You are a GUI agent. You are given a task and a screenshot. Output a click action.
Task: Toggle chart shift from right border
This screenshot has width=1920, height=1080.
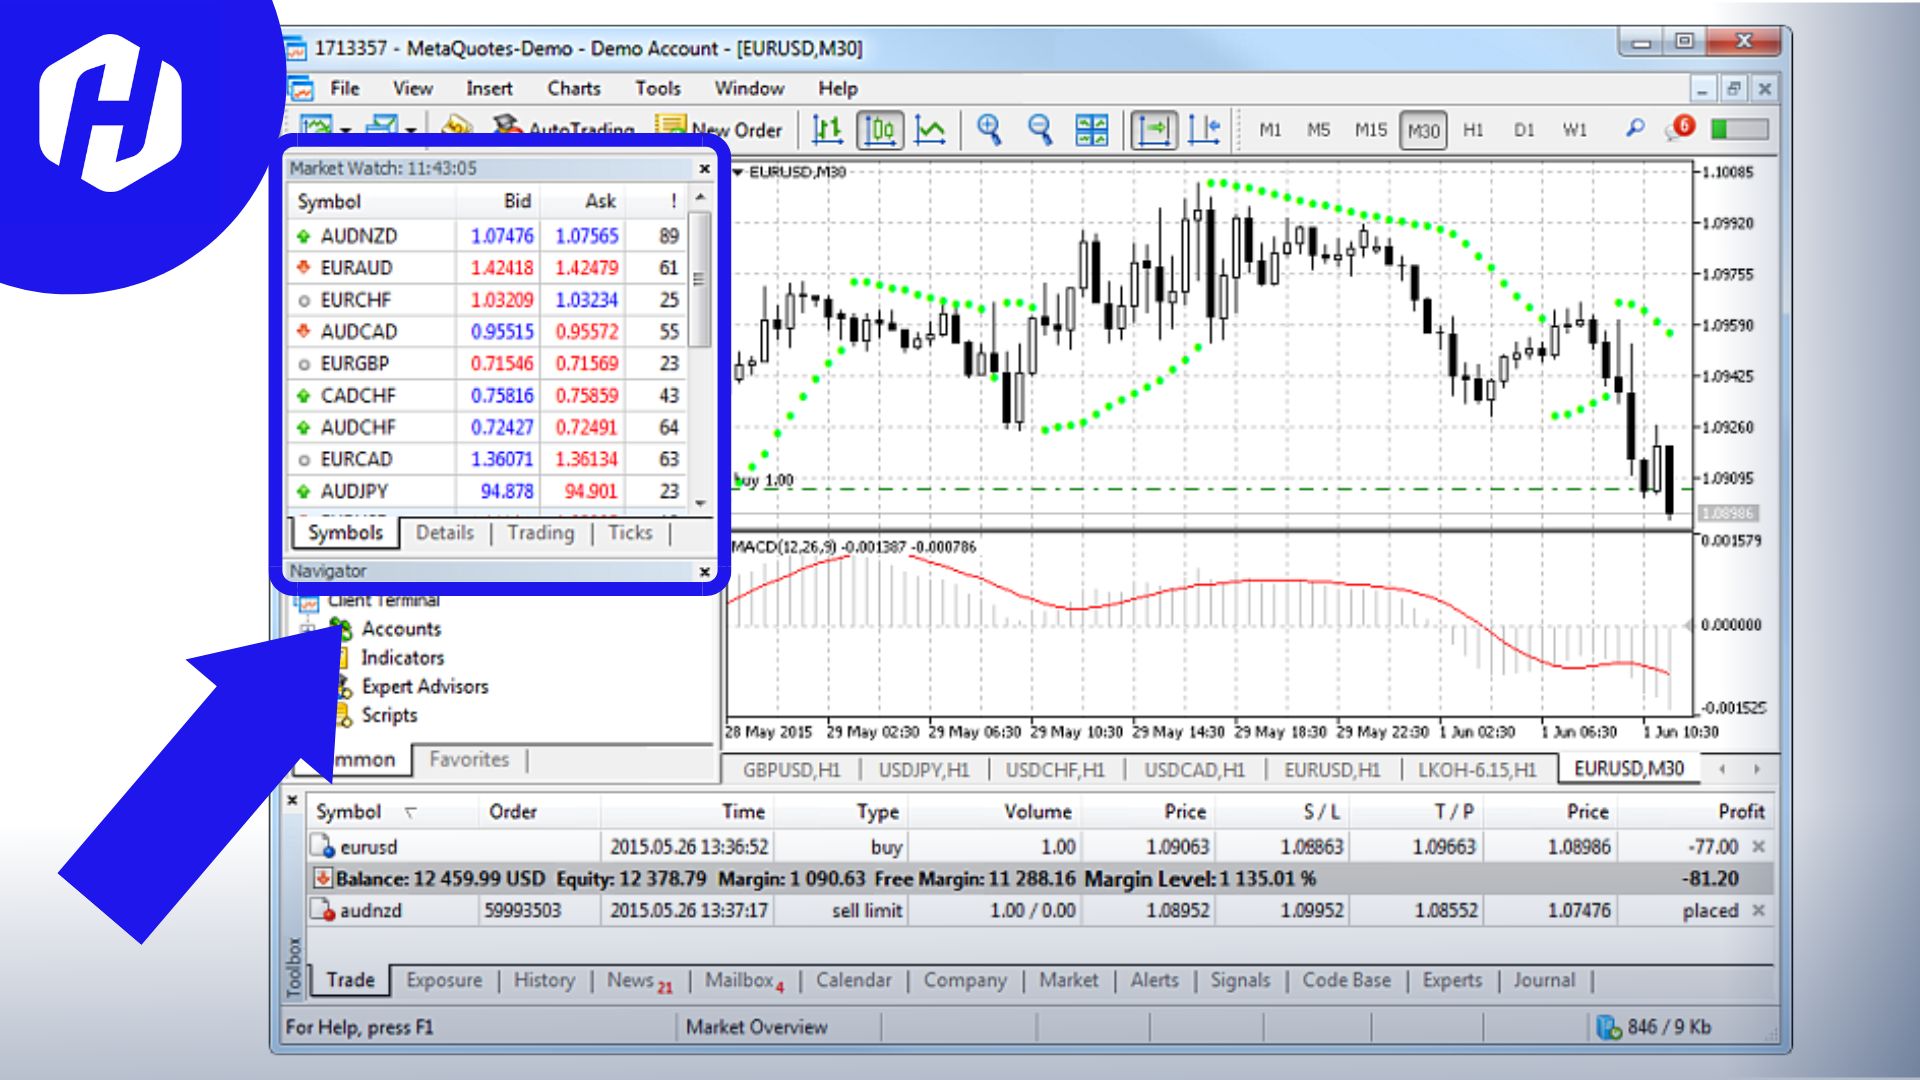pyautogui.click(x=1205, y=130)
